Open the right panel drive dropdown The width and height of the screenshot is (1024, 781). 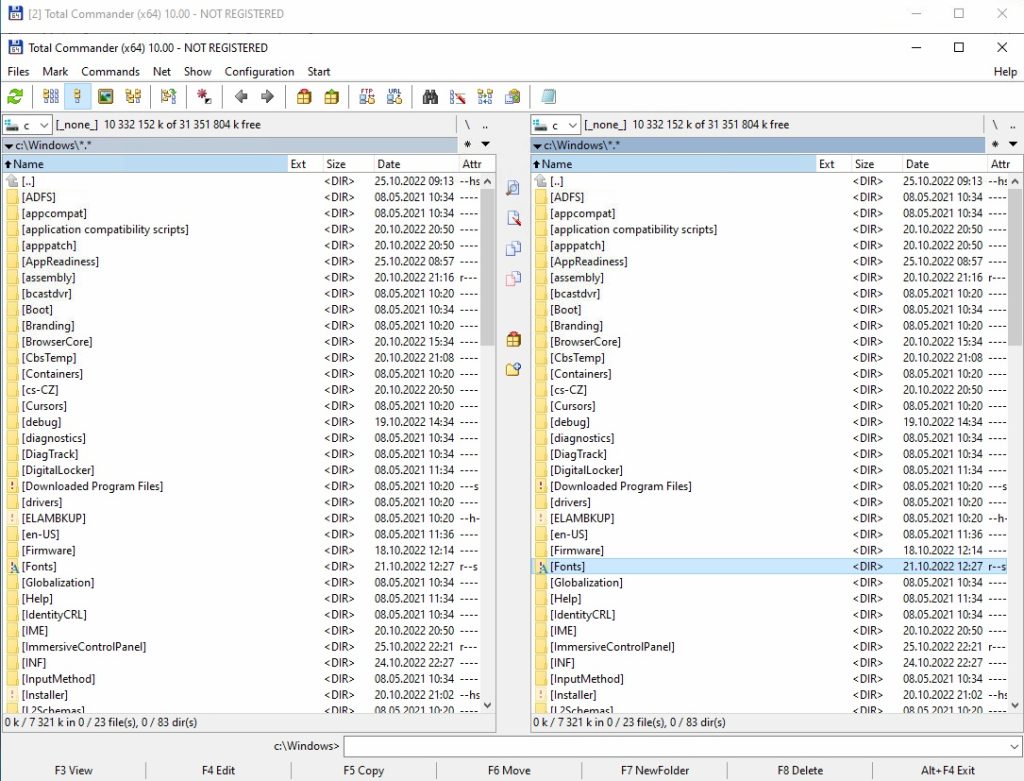point(556,124)
